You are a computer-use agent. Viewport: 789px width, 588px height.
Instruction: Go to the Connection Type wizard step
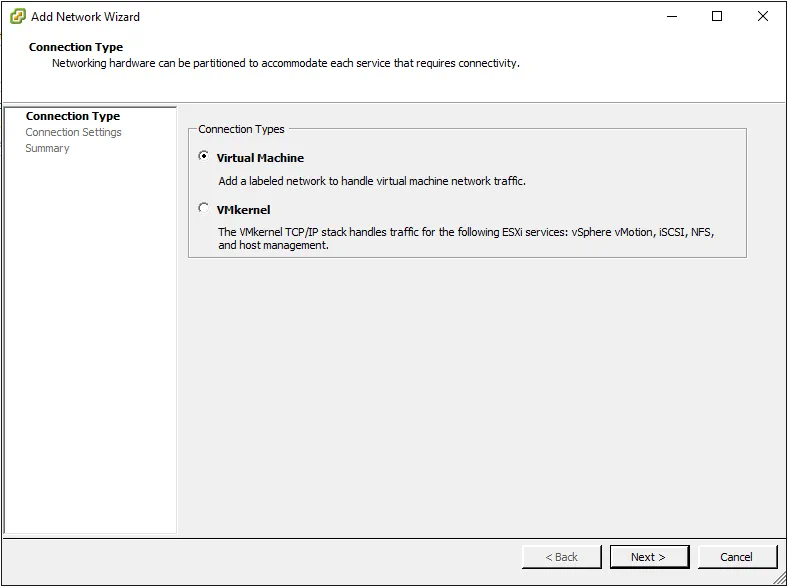point(72,116)
